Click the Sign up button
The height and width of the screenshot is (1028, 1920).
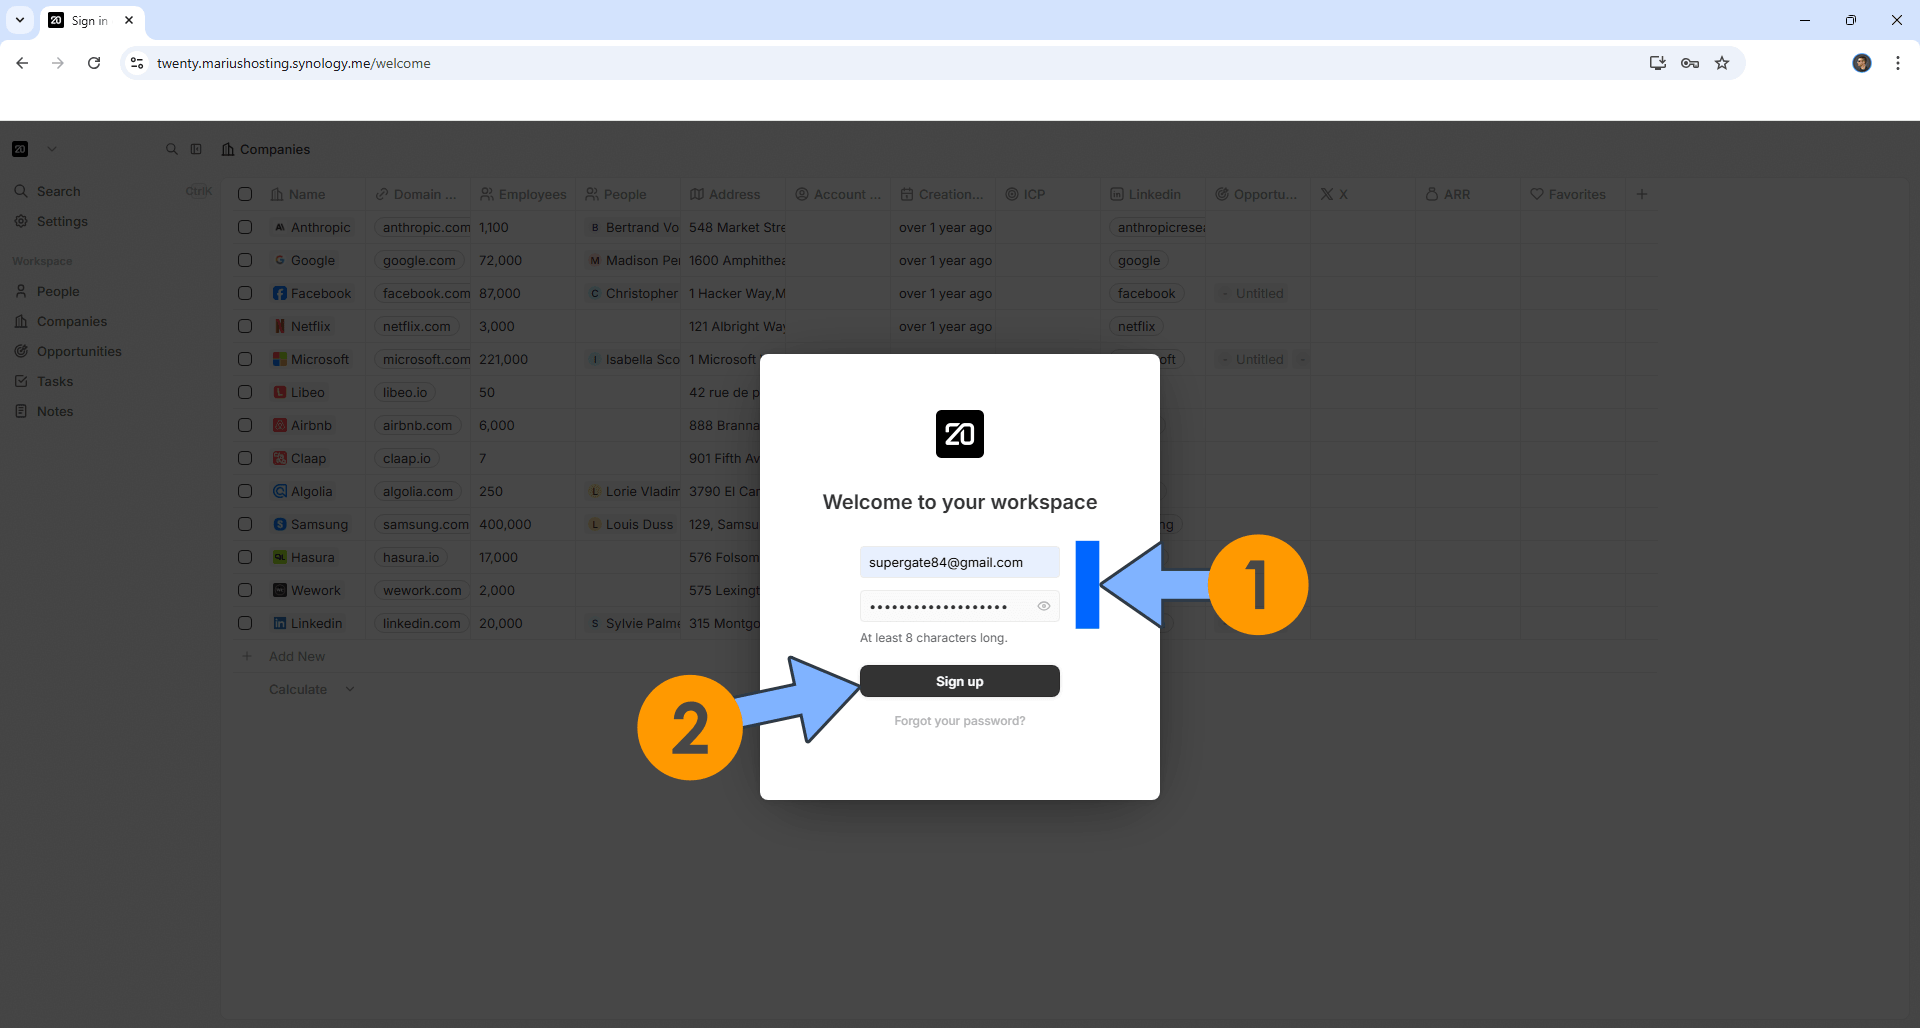point(959,681)
